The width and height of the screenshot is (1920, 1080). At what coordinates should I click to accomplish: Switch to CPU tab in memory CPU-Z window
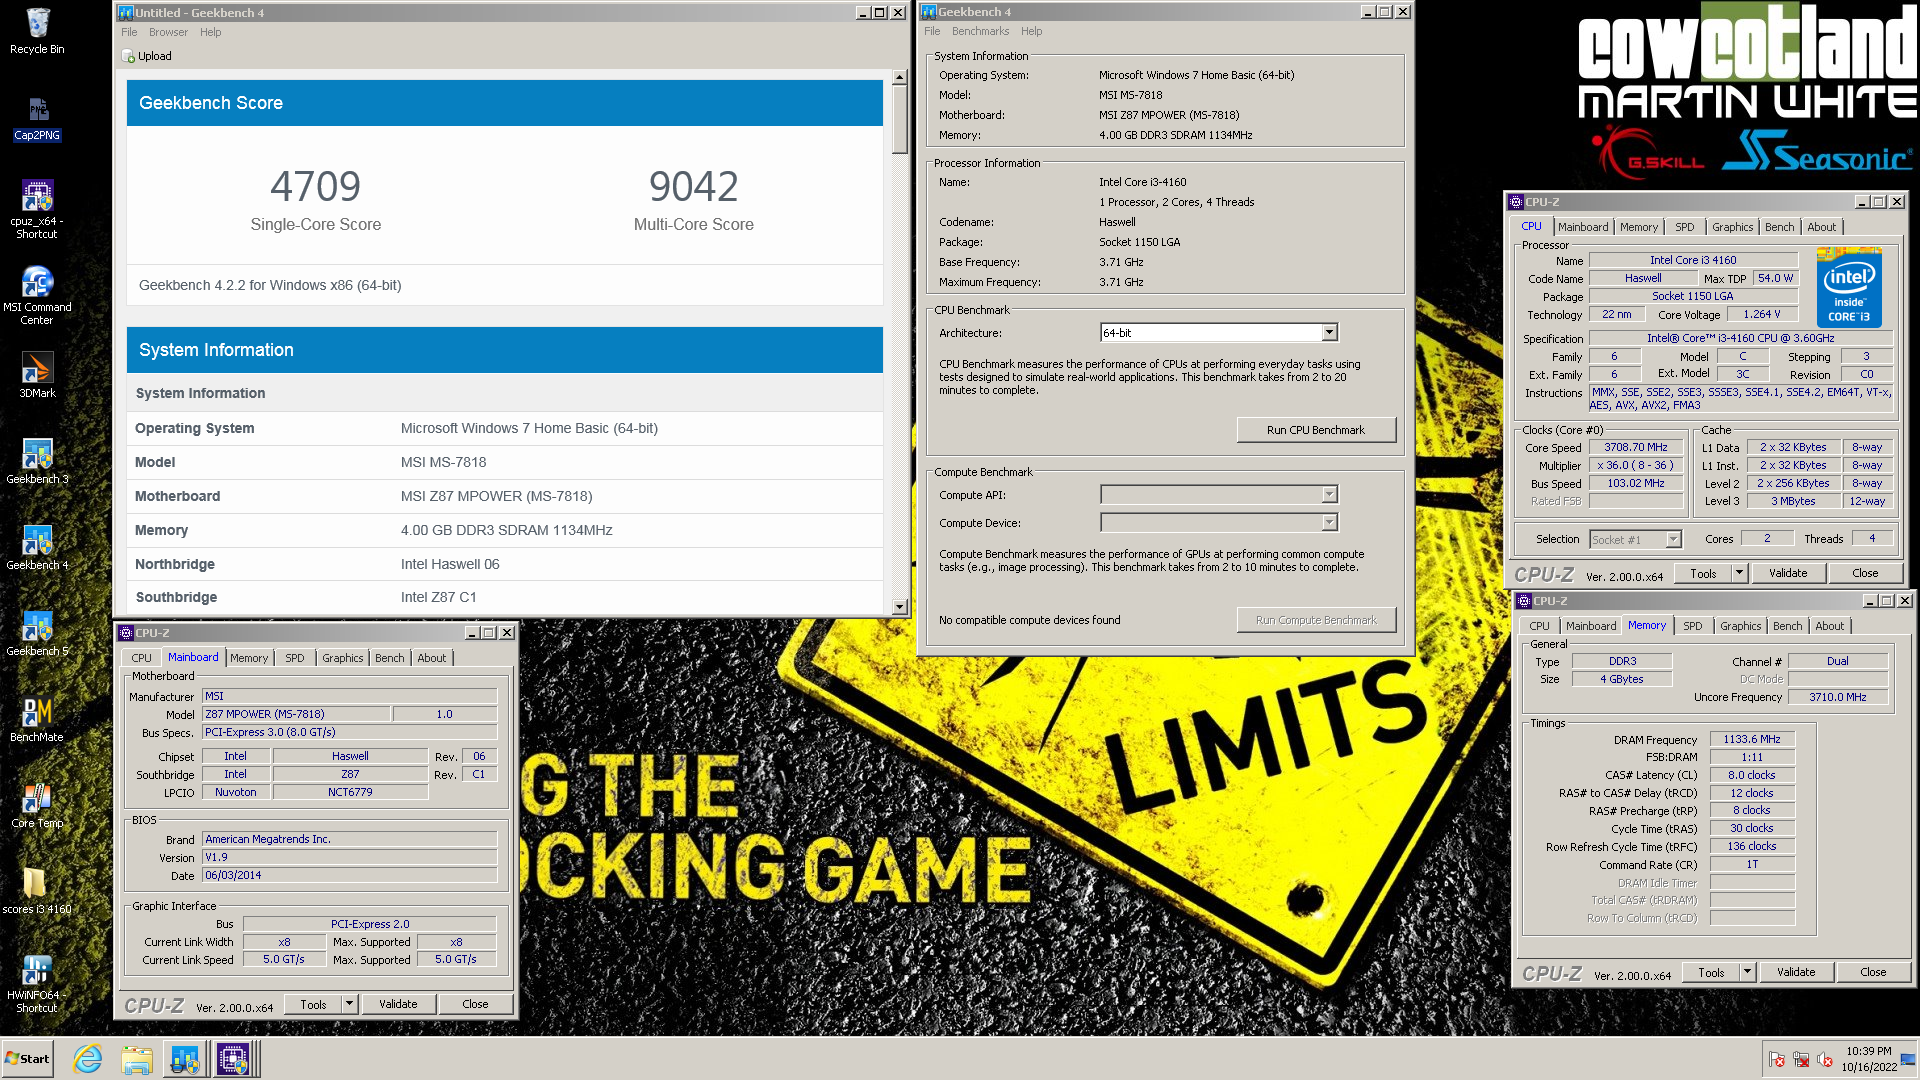pyautogui.click(x=1539, y=626)
